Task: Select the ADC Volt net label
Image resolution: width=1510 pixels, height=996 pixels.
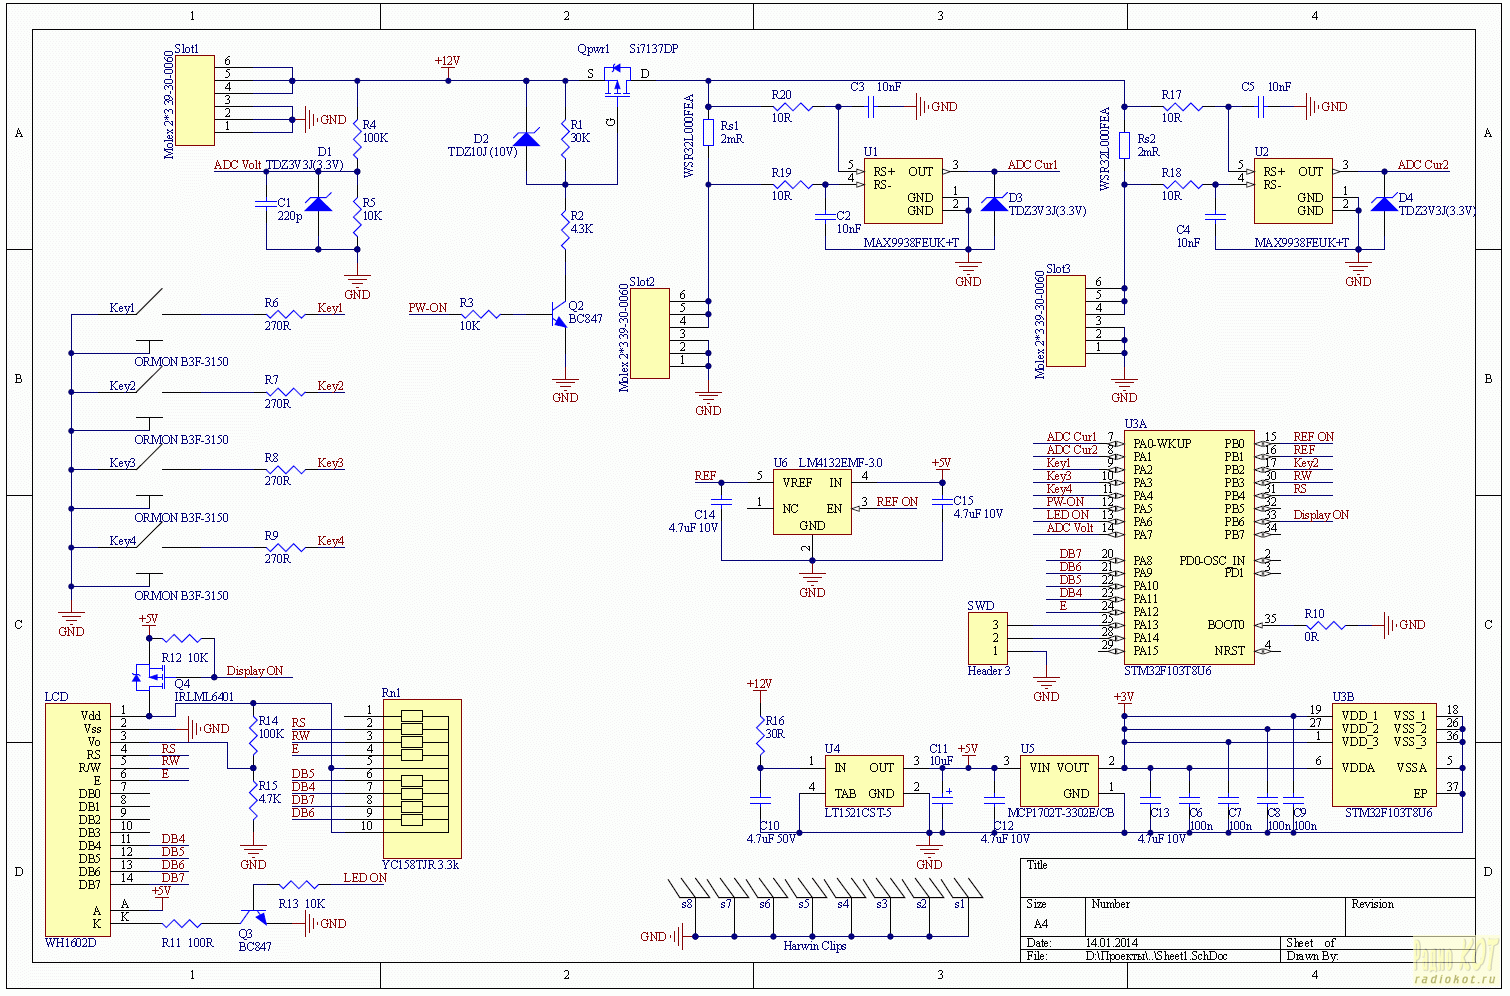Action: tap(237, 165)
